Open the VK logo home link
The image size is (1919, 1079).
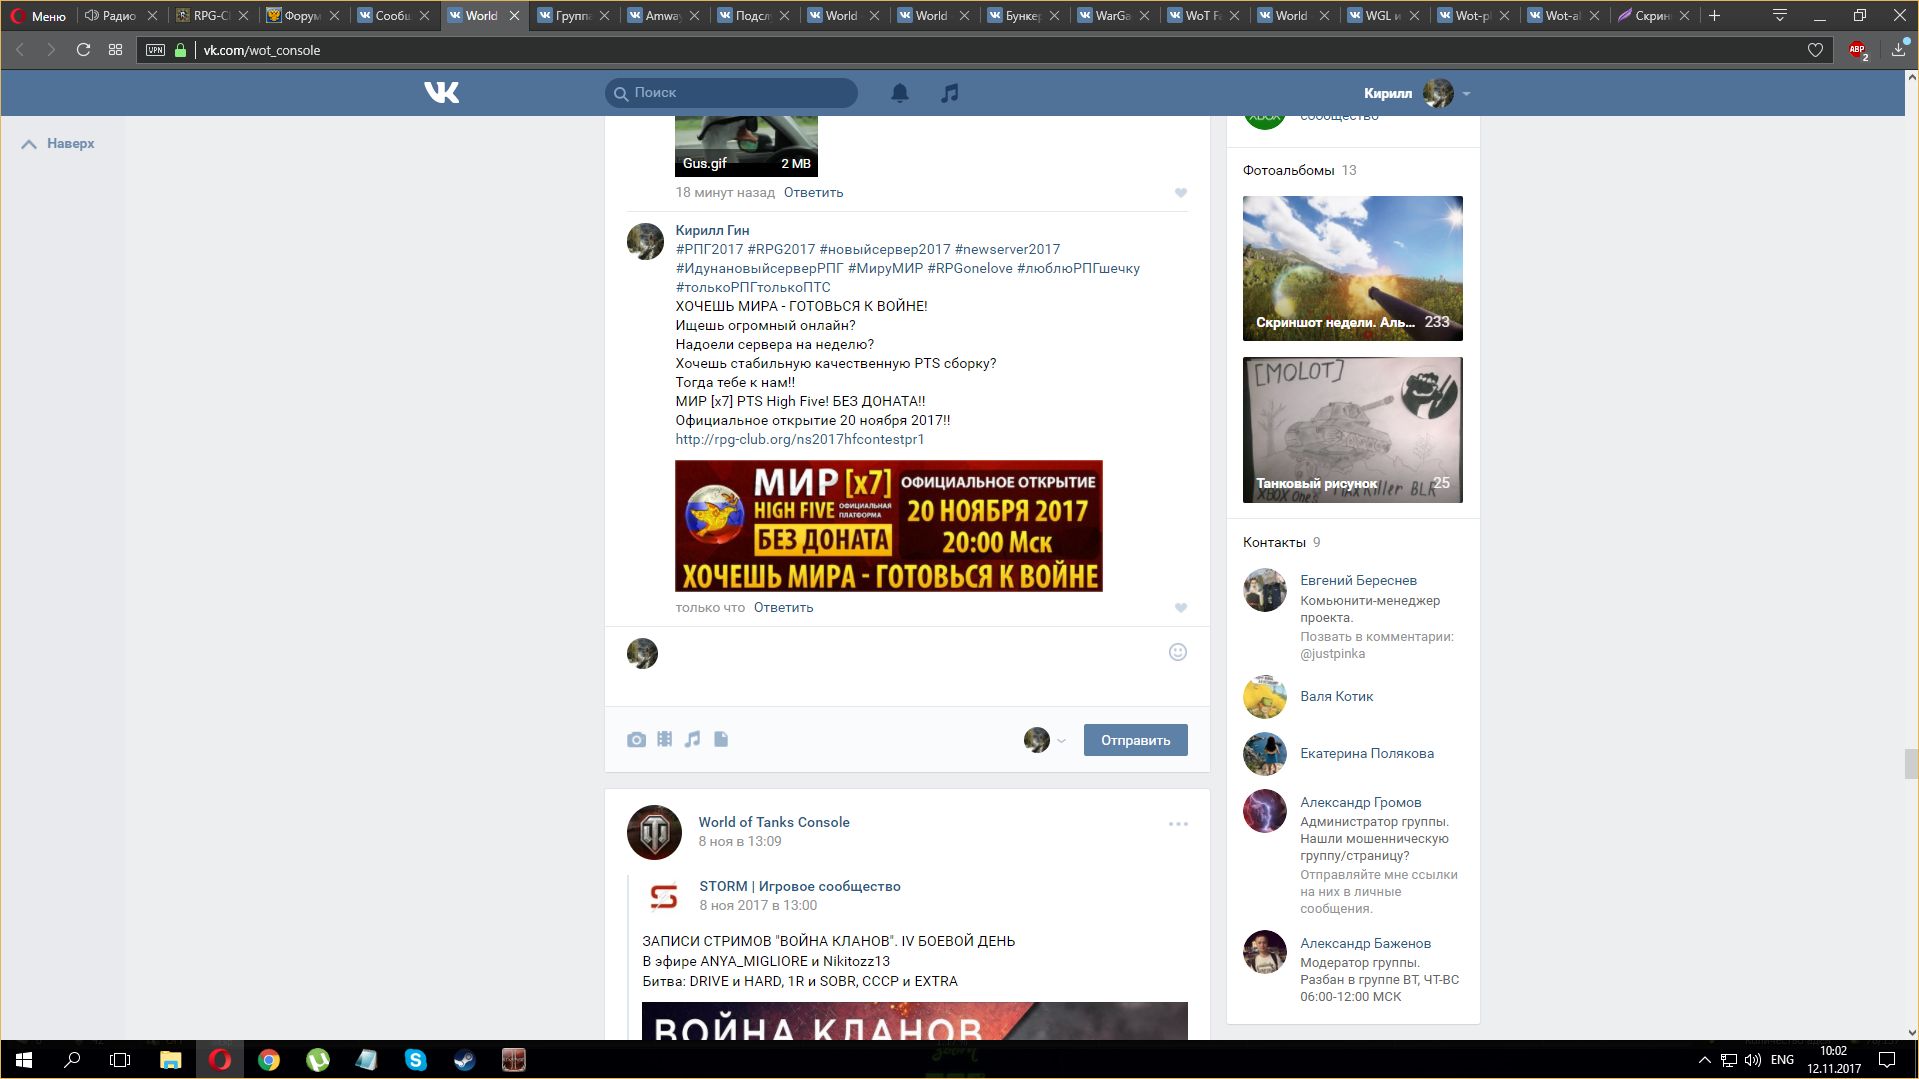click(441, 92)
